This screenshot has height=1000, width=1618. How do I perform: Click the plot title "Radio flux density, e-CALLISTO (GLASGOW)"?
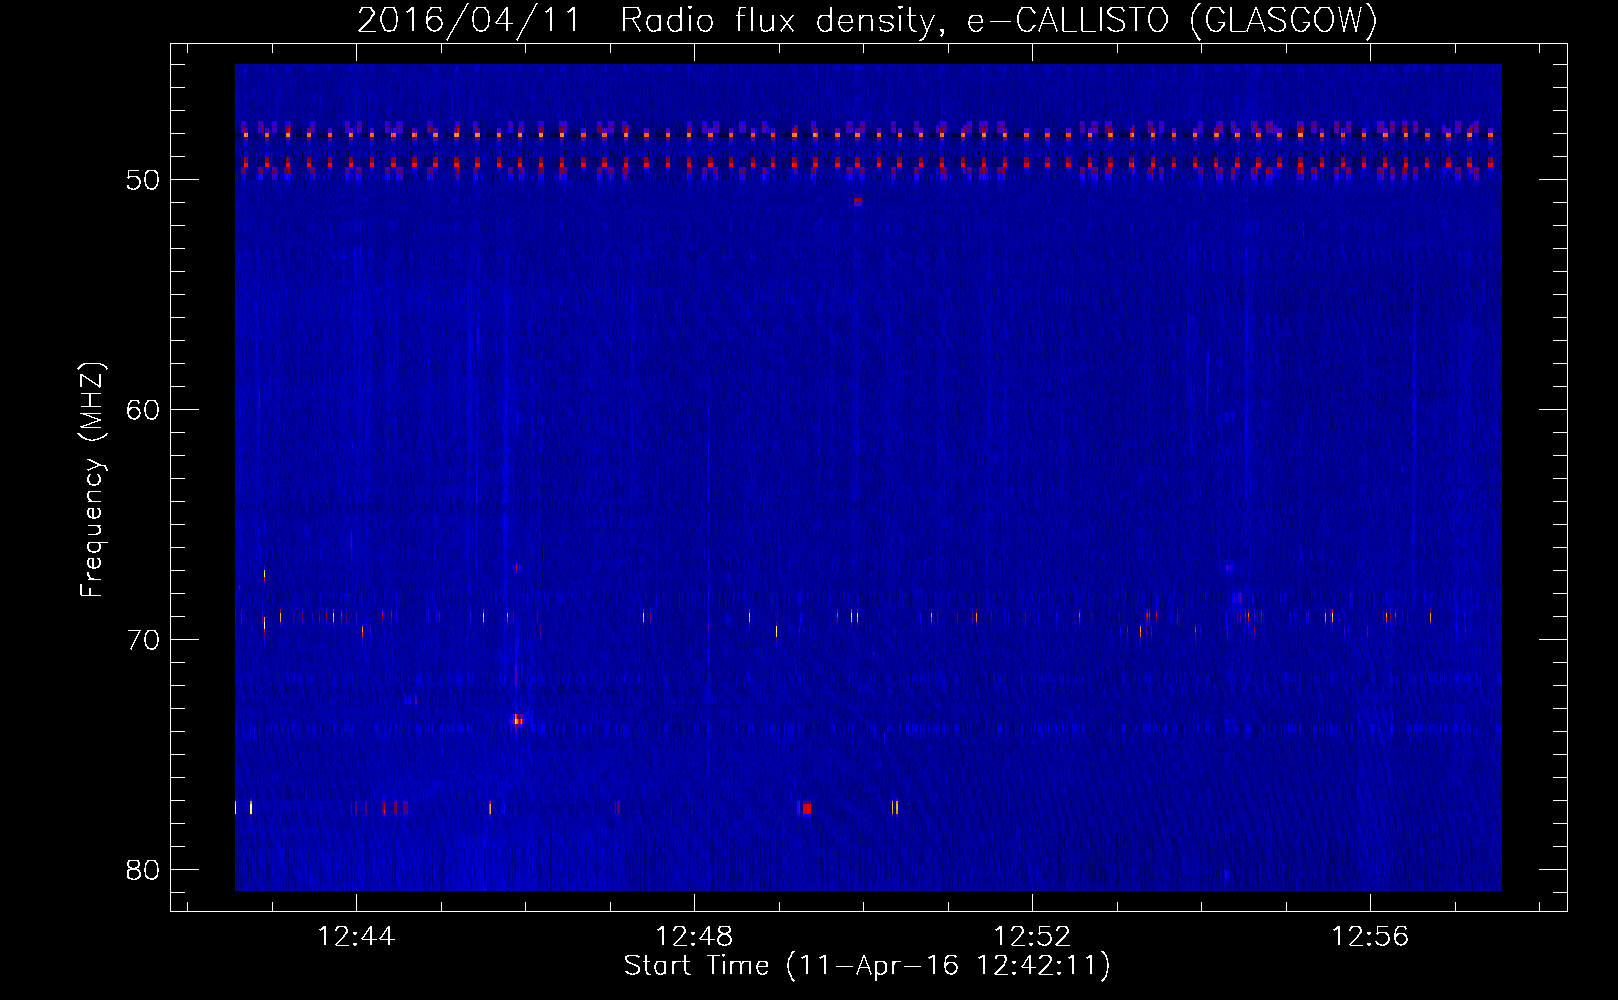pyautogui.click(x=999, y=20)
